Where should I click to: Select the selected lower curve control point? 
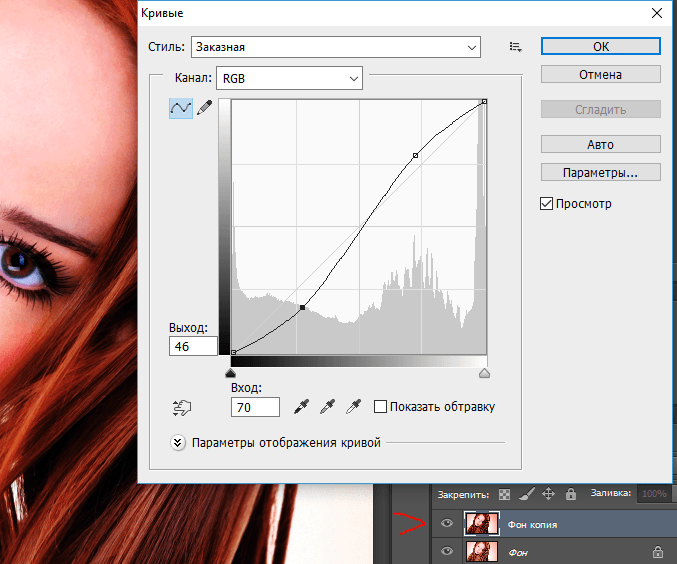click(x=302, y=307)
